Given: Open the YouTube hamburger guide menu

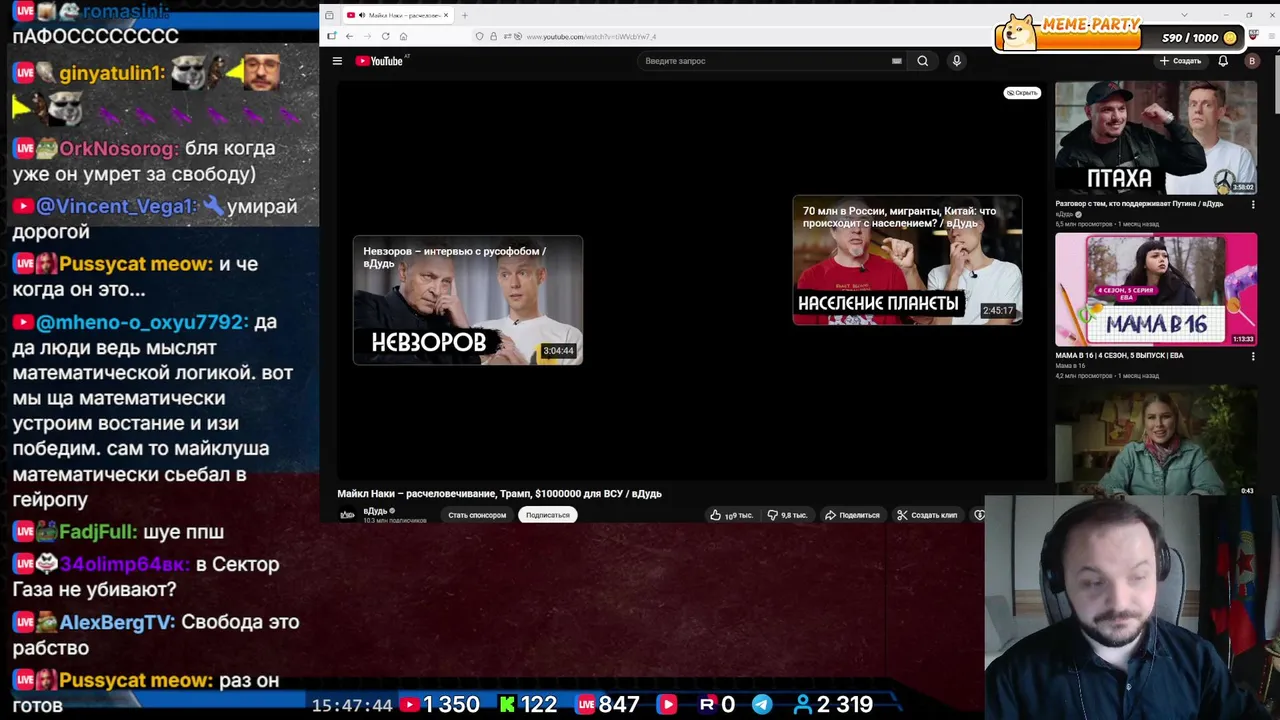Looking at the screenshot, I should coord(337,61).
